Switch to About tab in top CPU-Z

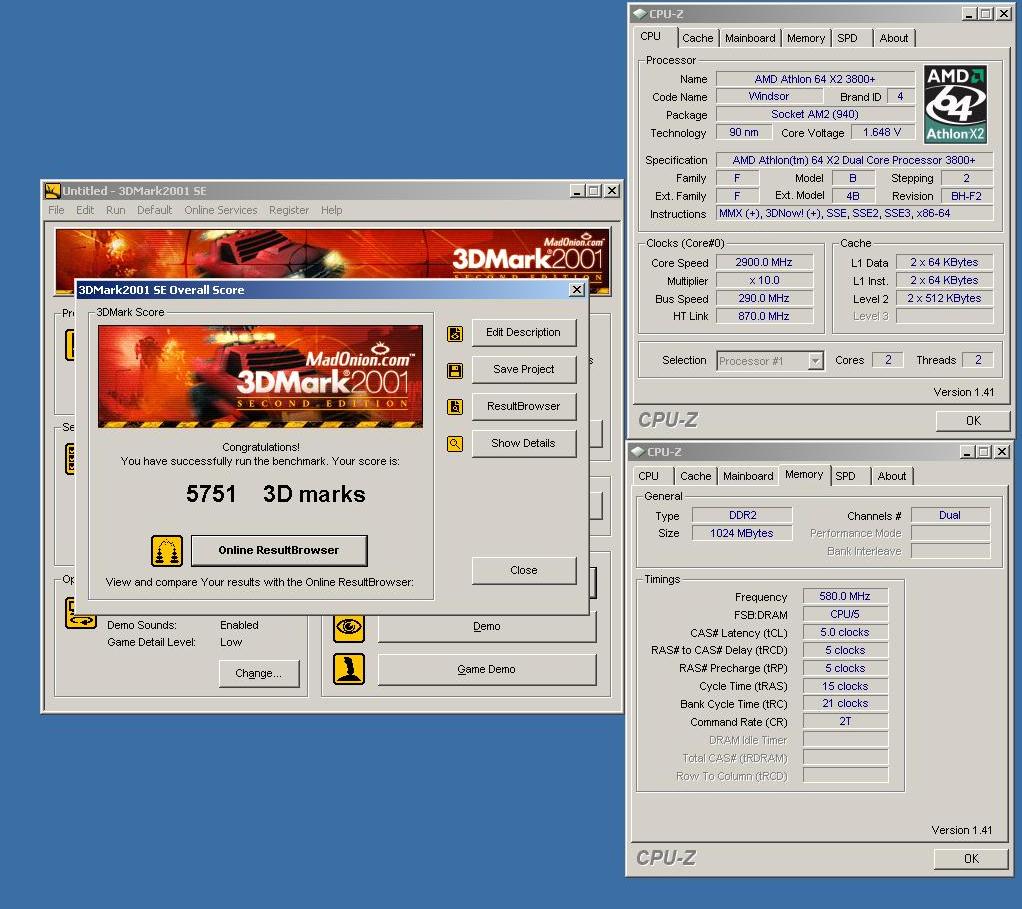pyautogui.click(x=894, y=38)
